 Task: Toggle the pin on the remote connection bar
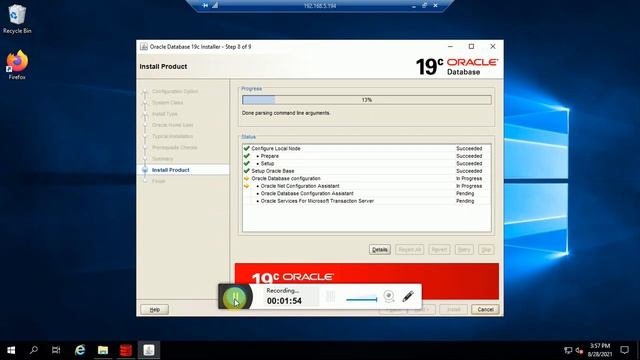[x=205, y=5]
